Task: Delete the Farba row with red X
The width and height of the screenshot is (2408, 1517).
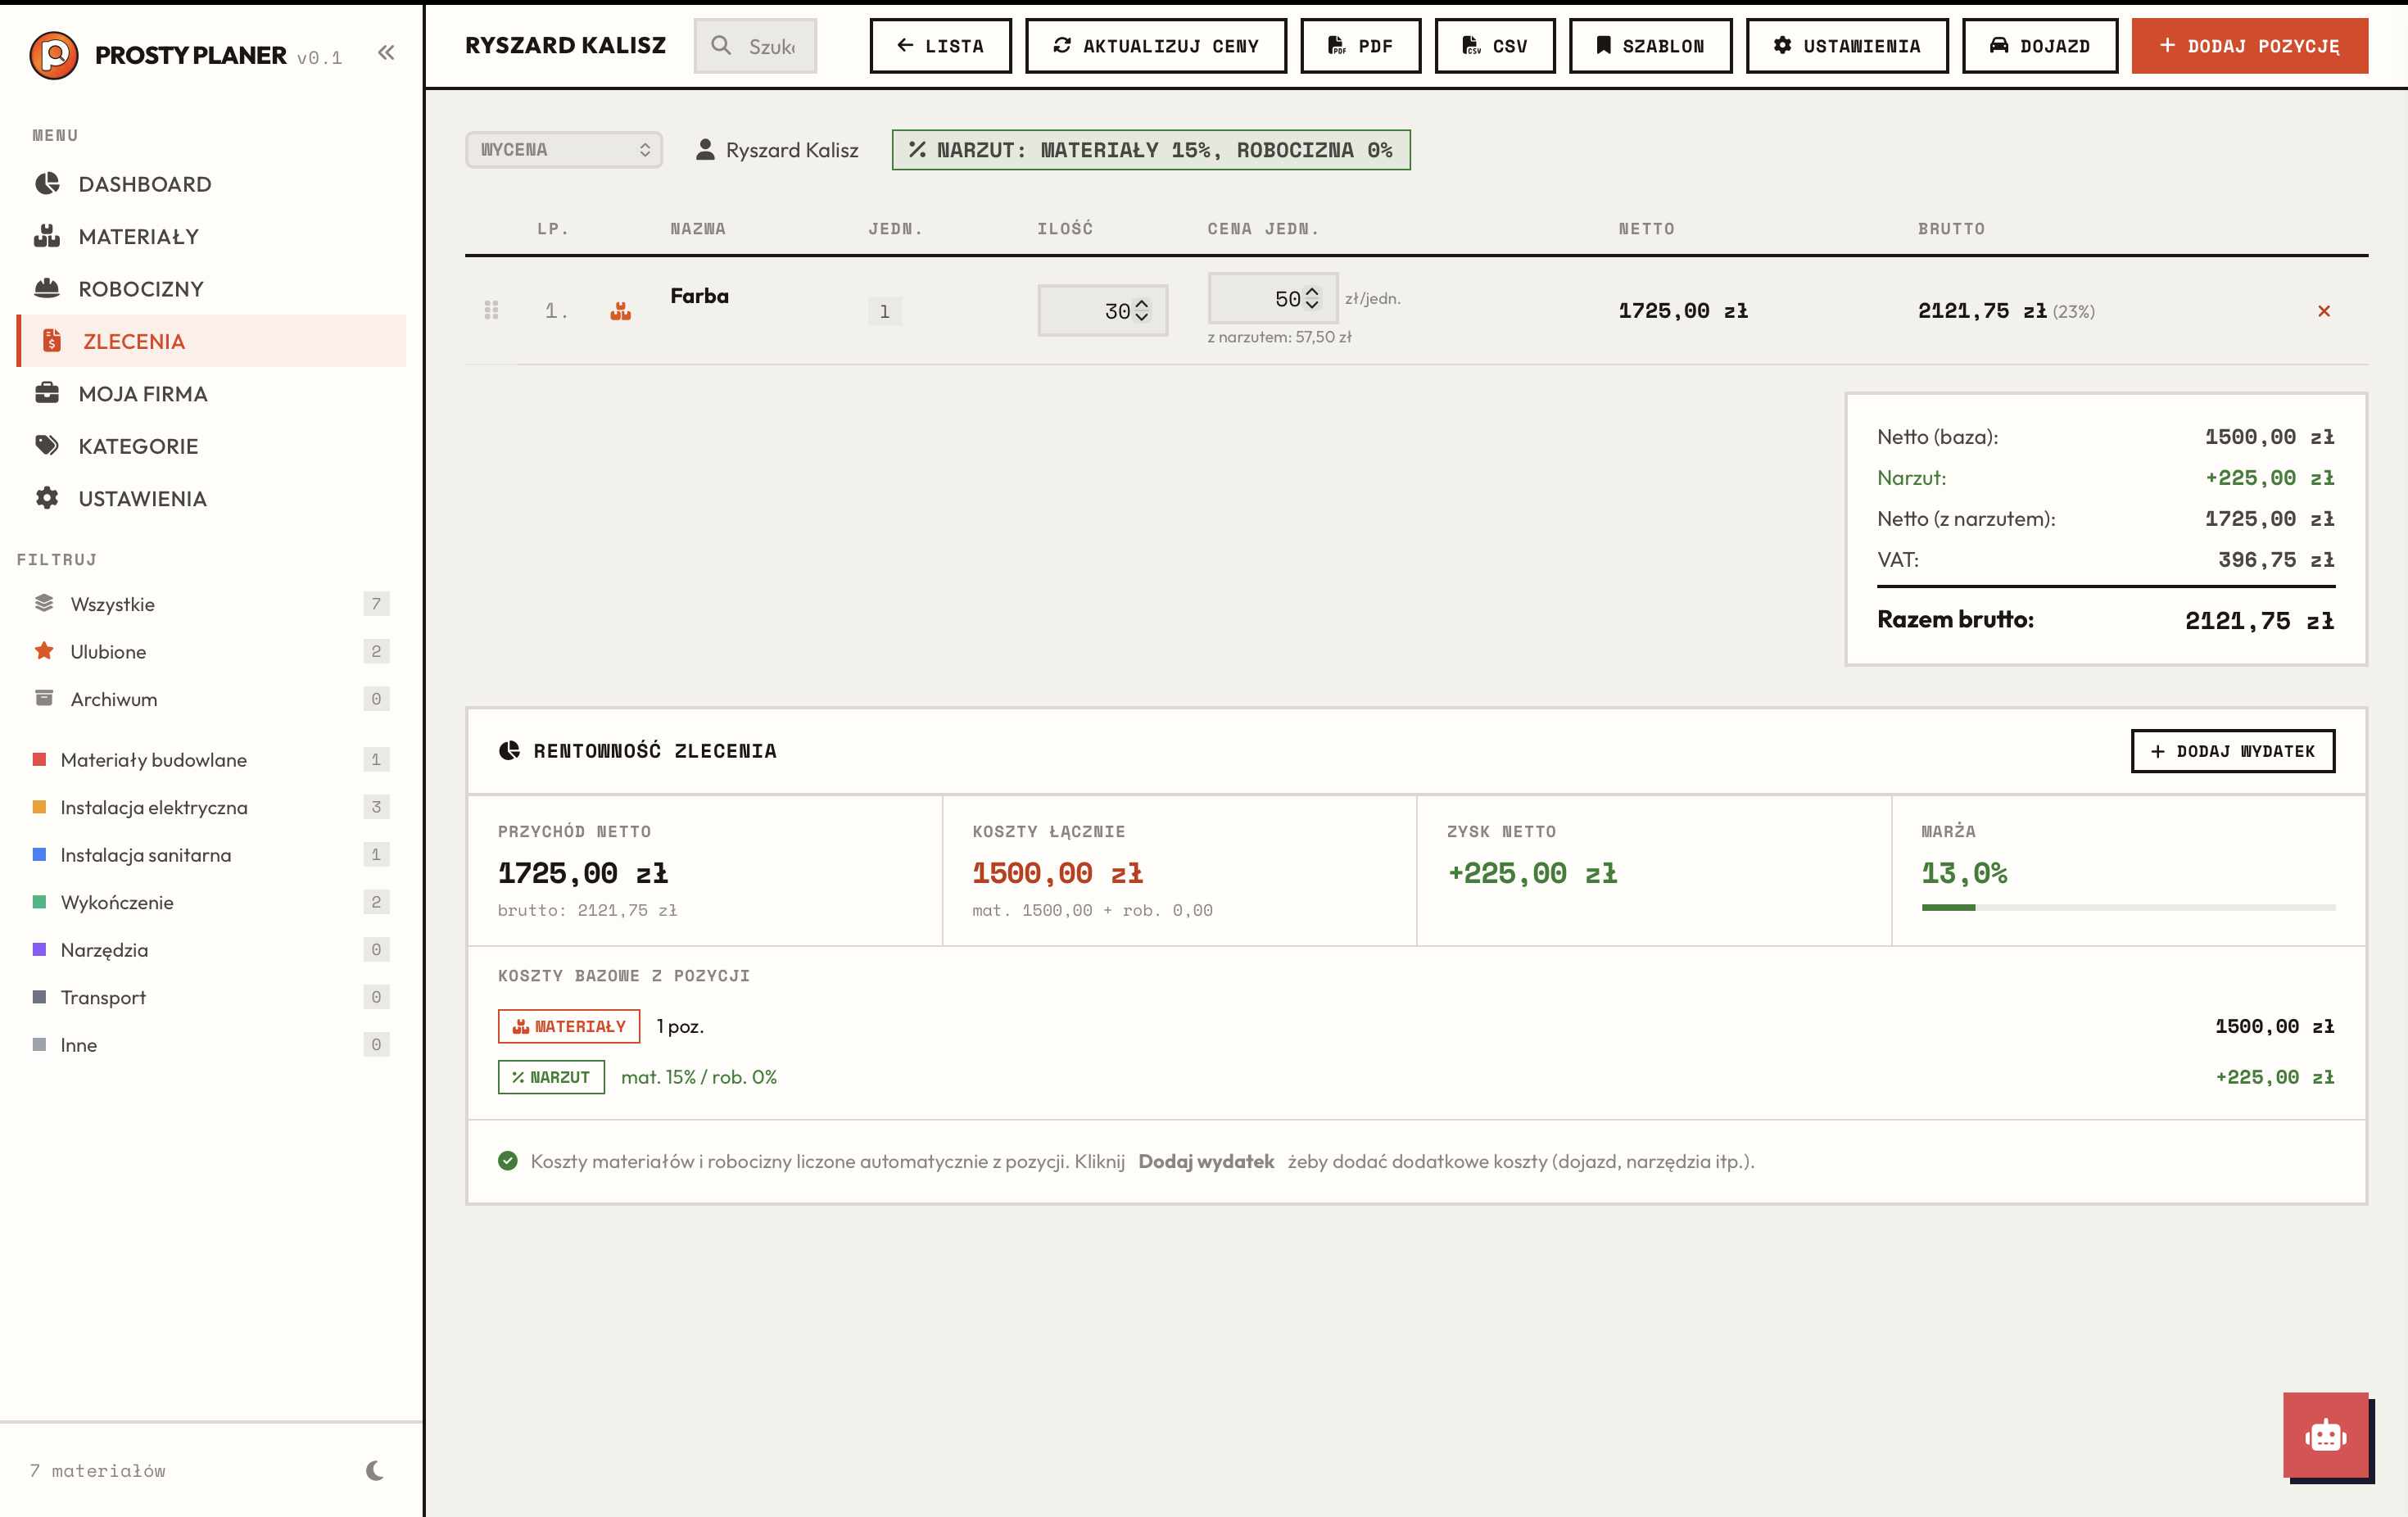Action: click(2323, 311)
